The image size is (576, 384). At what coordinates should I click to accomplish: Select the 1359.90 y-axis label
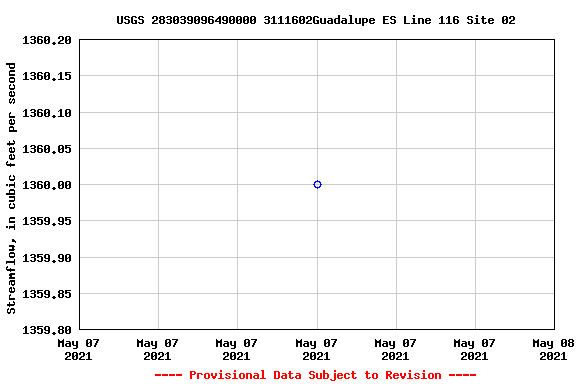[47, 258]
